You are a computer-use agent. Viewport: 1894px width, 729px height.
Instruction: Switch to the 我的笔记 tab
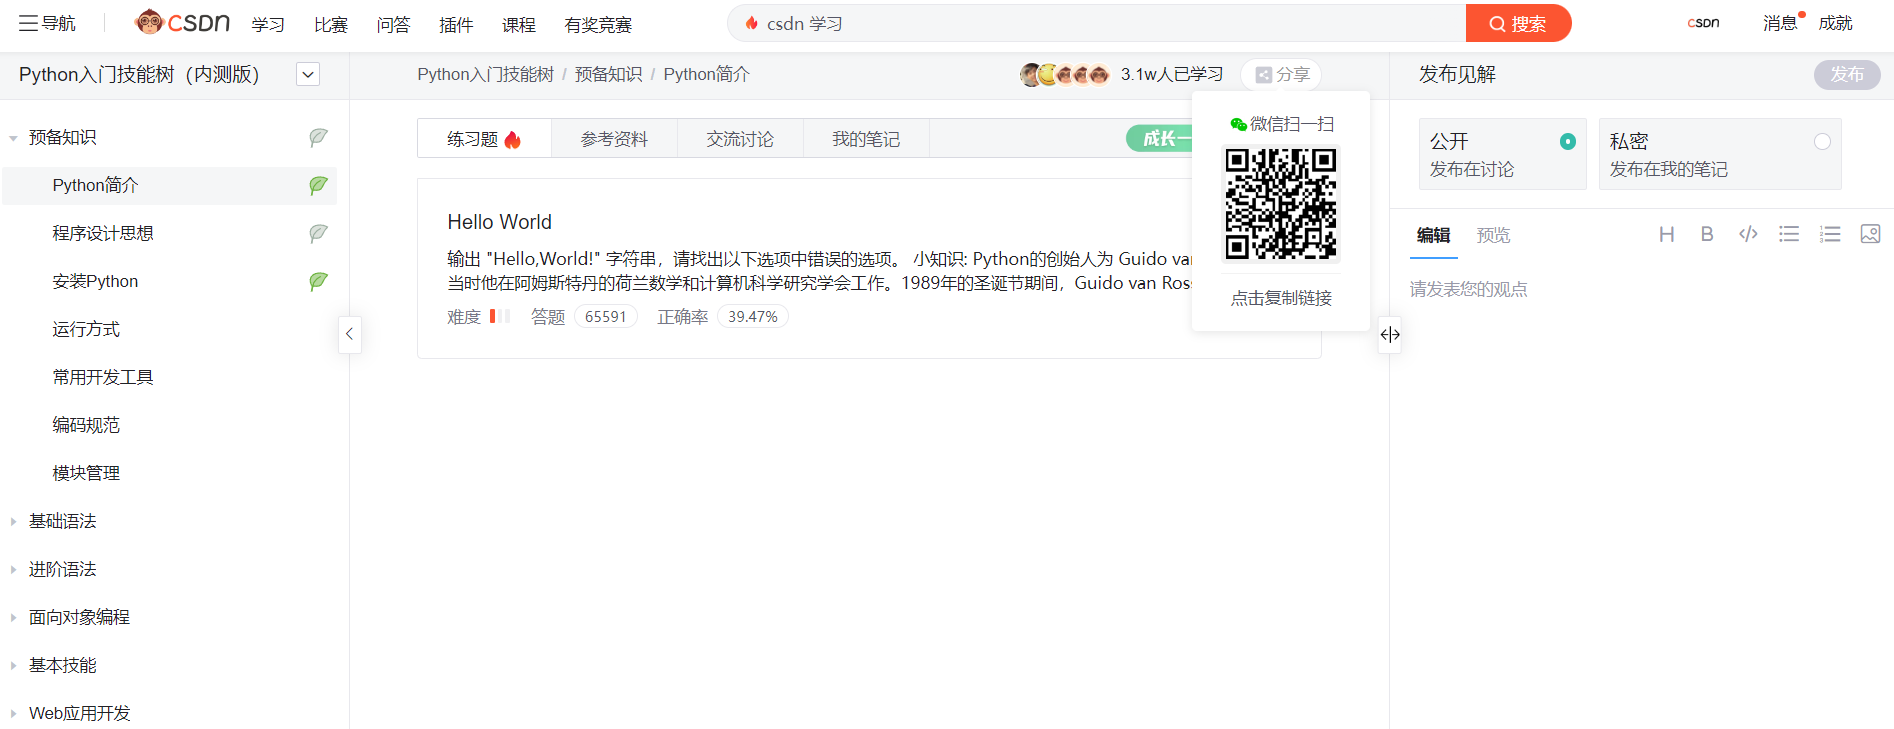(866, 139)
